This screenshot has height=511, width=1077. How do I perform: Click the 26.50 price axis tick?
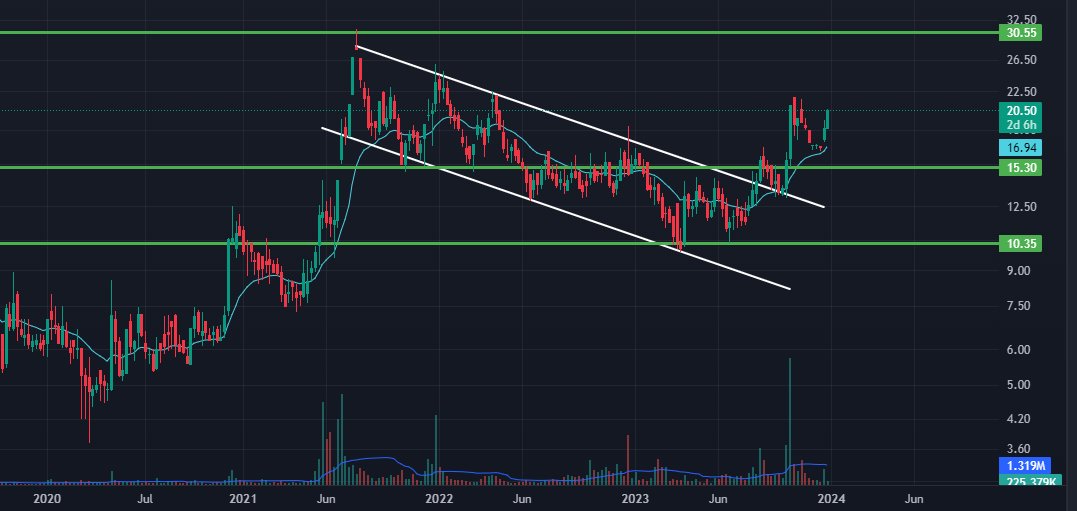pyautogui.click(x=1021, y=60)
